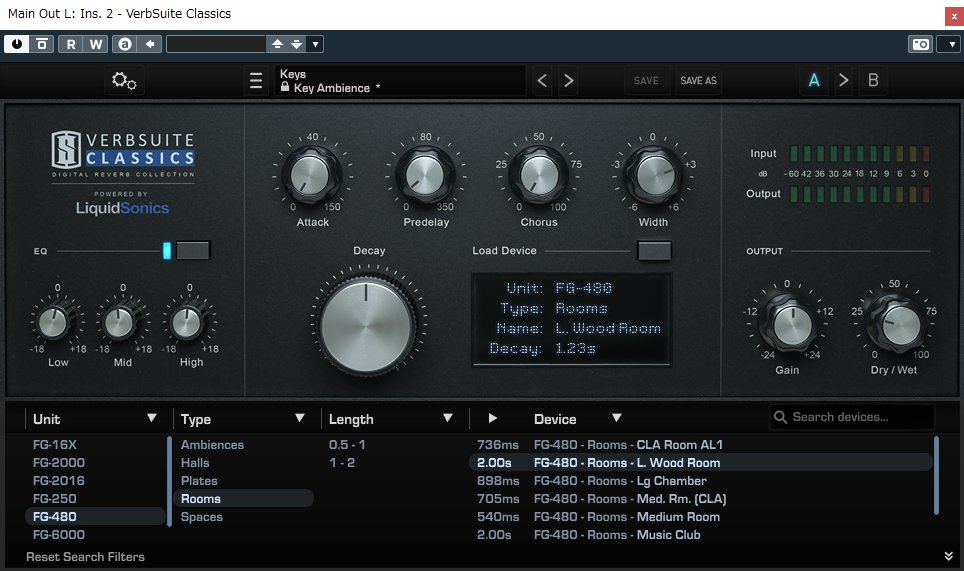
Task: Open the Type column dropdown arrow
Action: pyautogui.click(x=300, y=419)
